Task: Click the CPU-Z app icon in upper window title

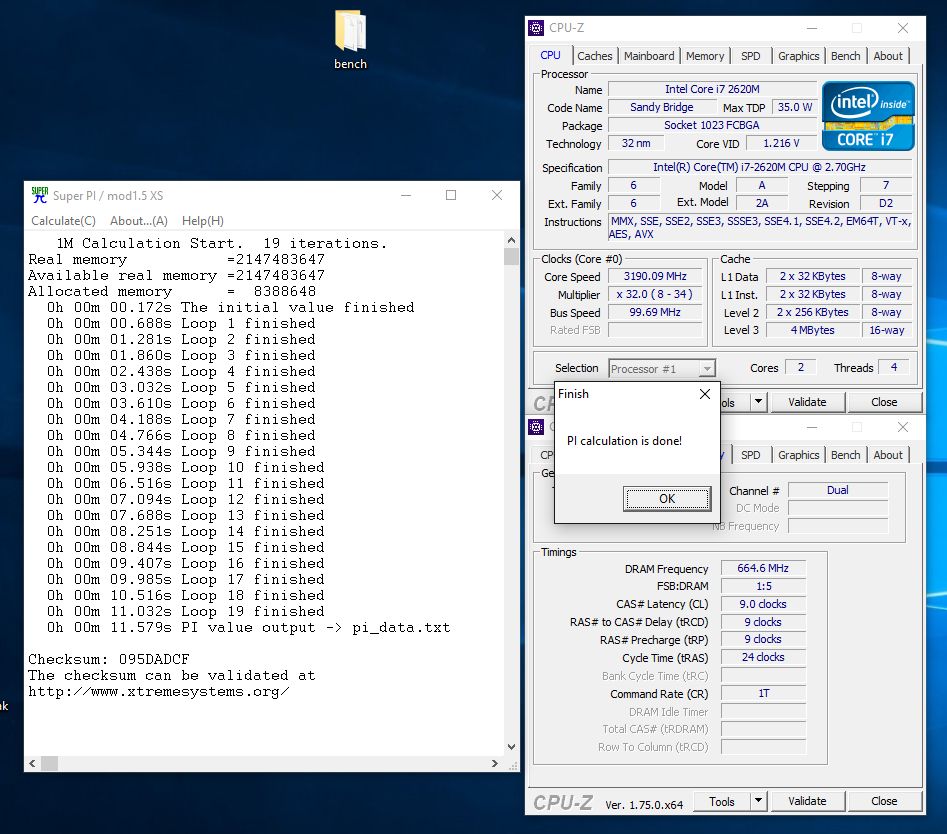Action: (536, 28)
